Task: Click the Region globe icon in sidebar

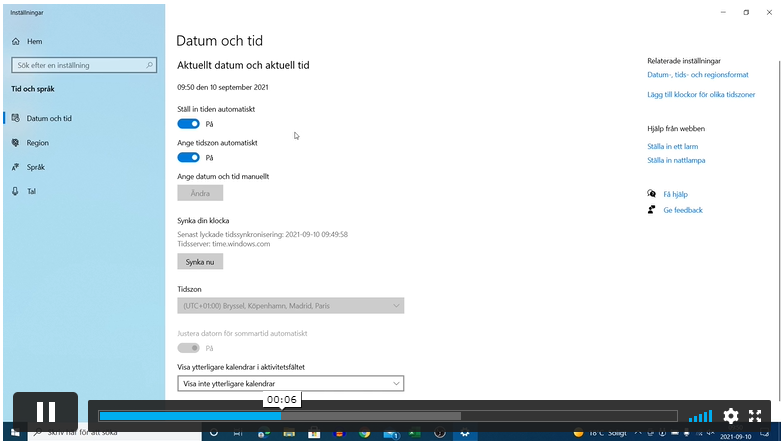Action: pos(16,143)
